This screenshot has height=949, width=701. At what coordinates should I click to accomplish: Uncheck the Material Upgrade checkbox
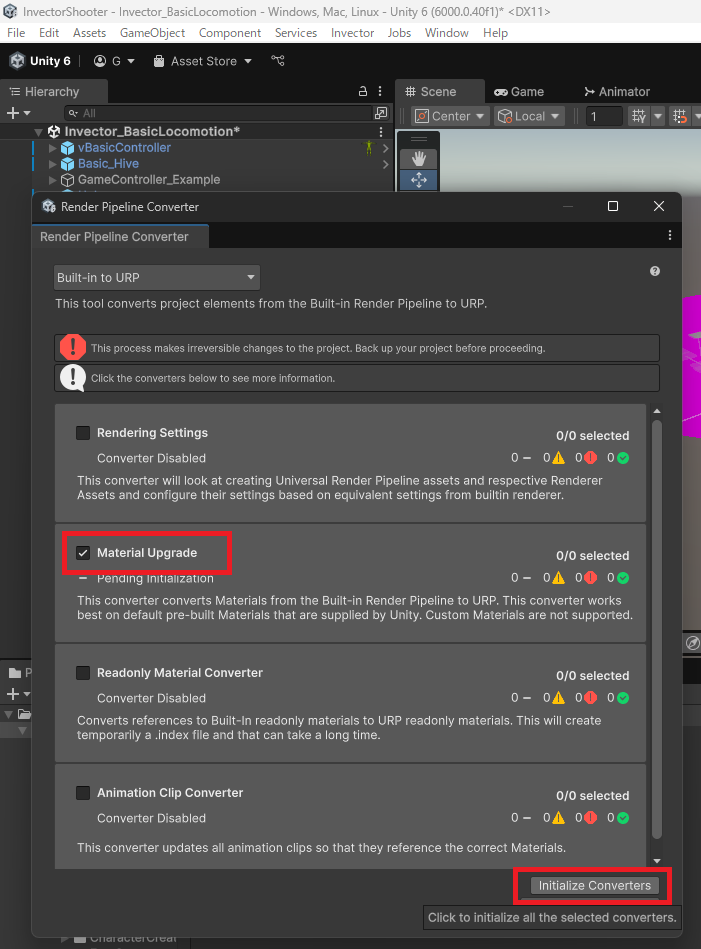pyautogui.click(x=83, y=553)
